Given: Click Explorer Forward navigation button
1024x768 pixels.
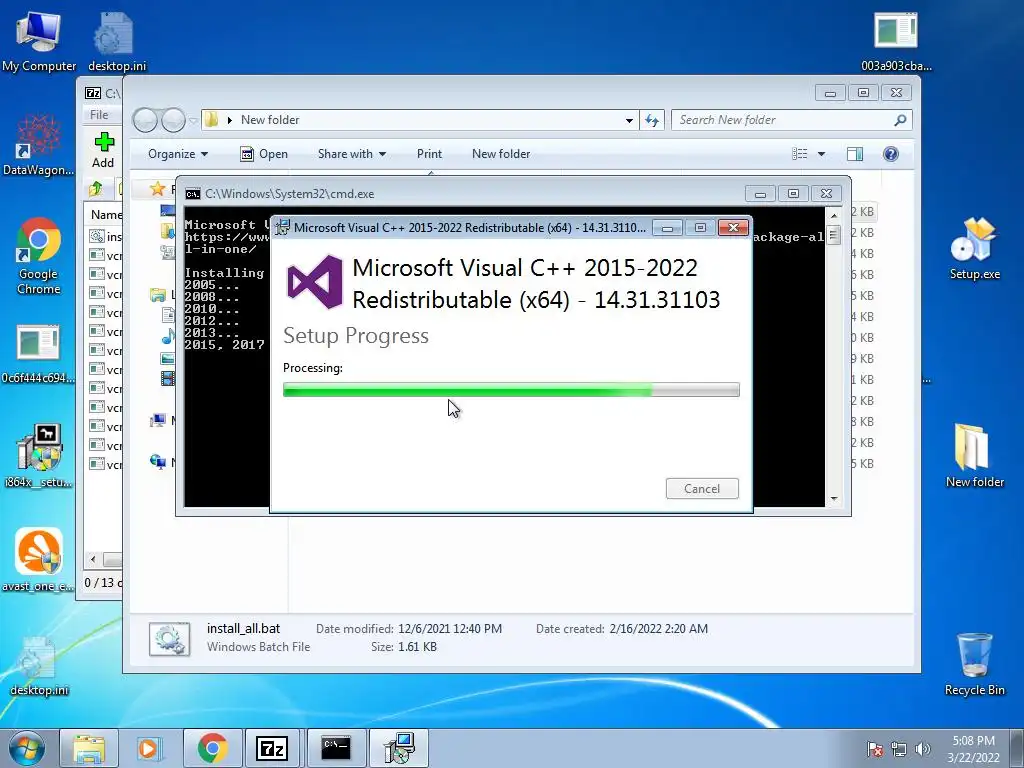Looking at the screenshot, I should (x=173, y=120).
